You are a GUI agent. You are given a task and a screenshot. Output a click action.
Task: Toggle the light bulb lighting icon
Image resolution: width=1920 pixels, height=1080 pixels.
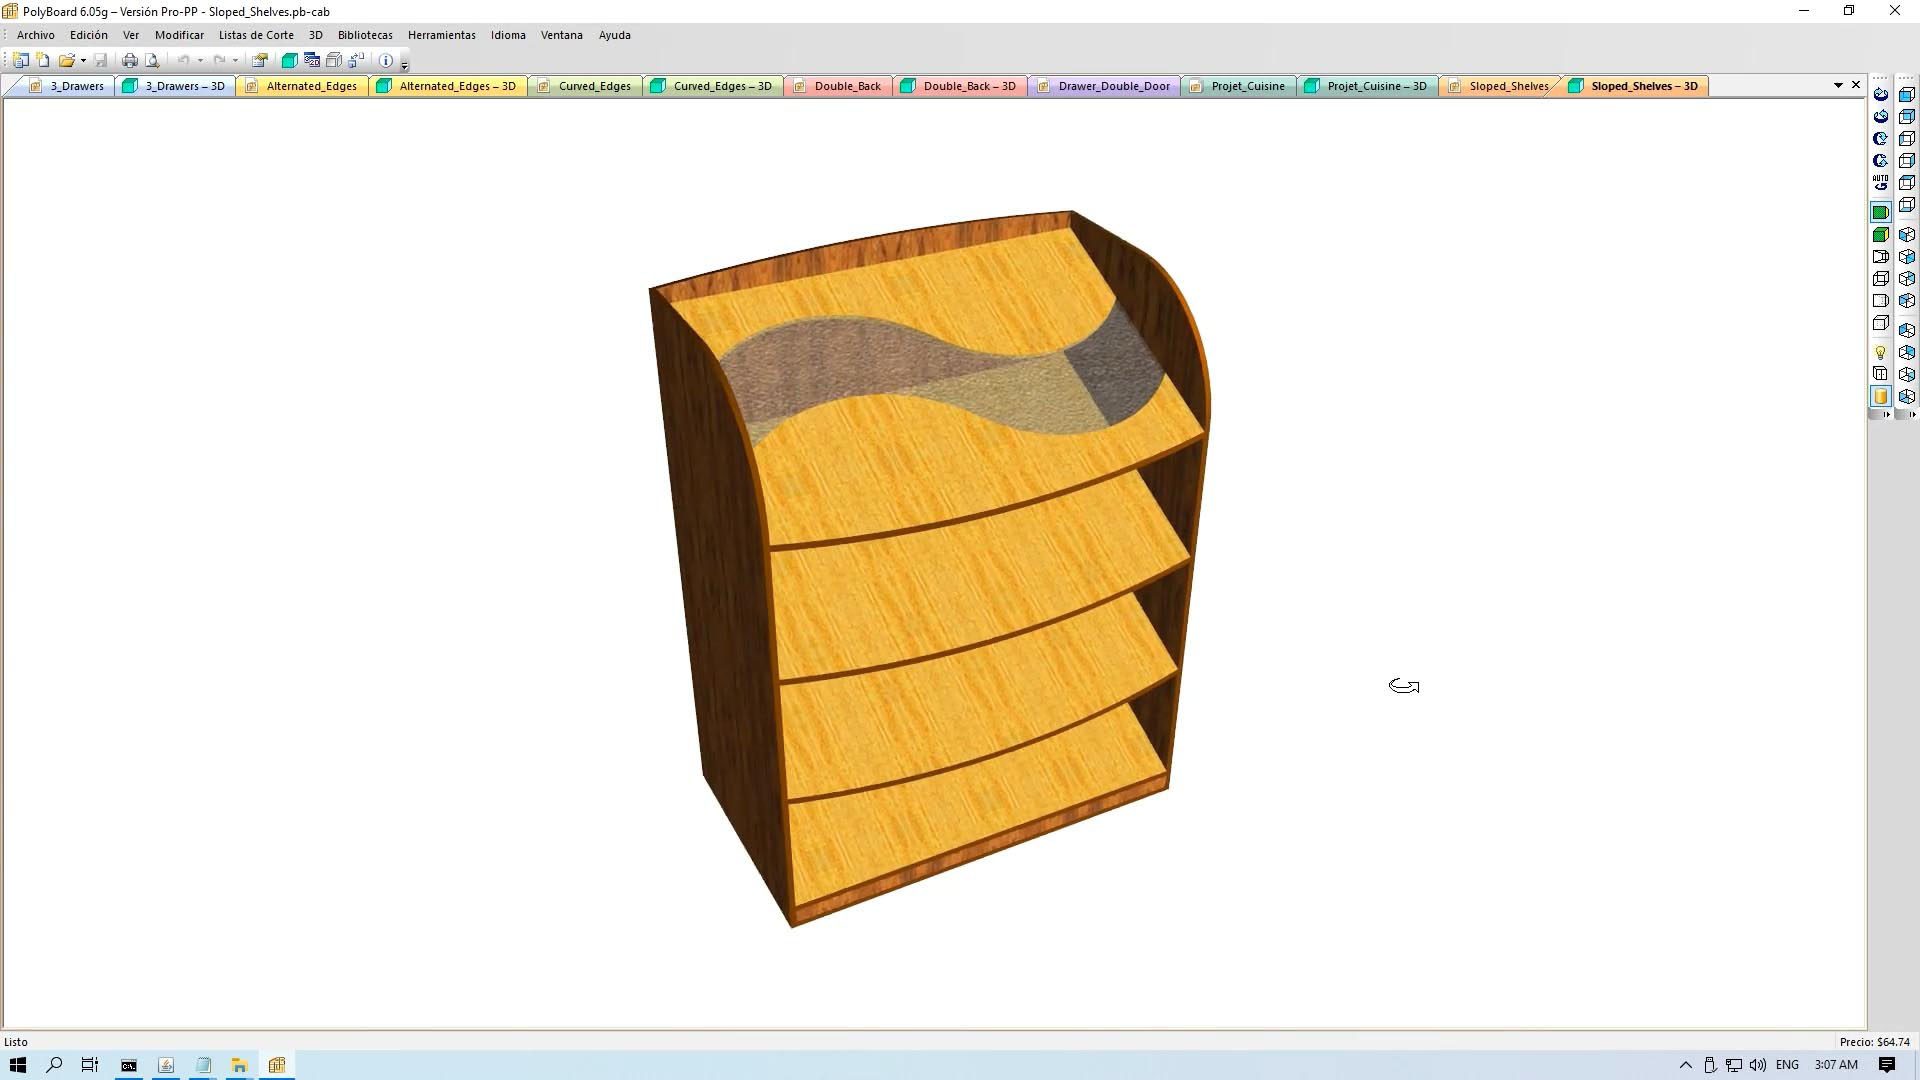pos(1880,353)
